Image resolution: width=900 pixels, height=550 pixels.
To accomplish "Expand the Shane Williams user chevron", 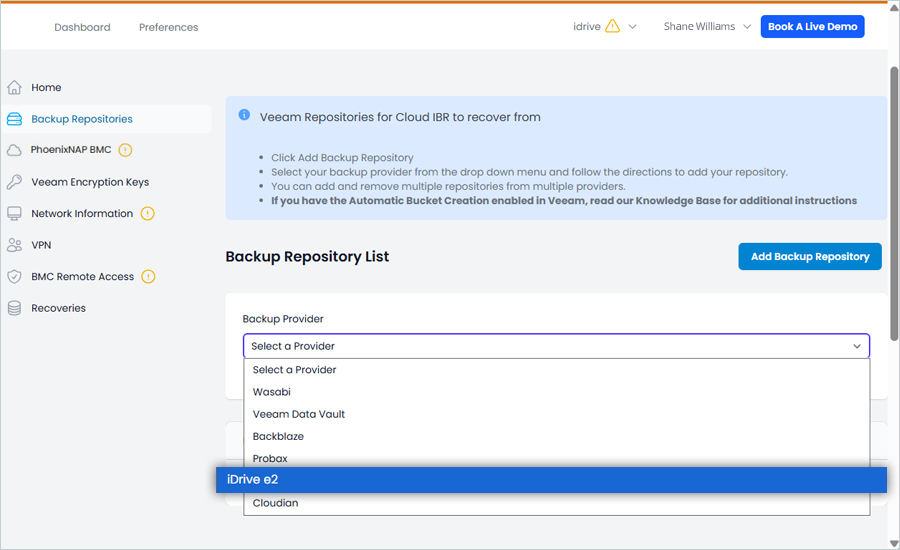I will pos(747,26).
